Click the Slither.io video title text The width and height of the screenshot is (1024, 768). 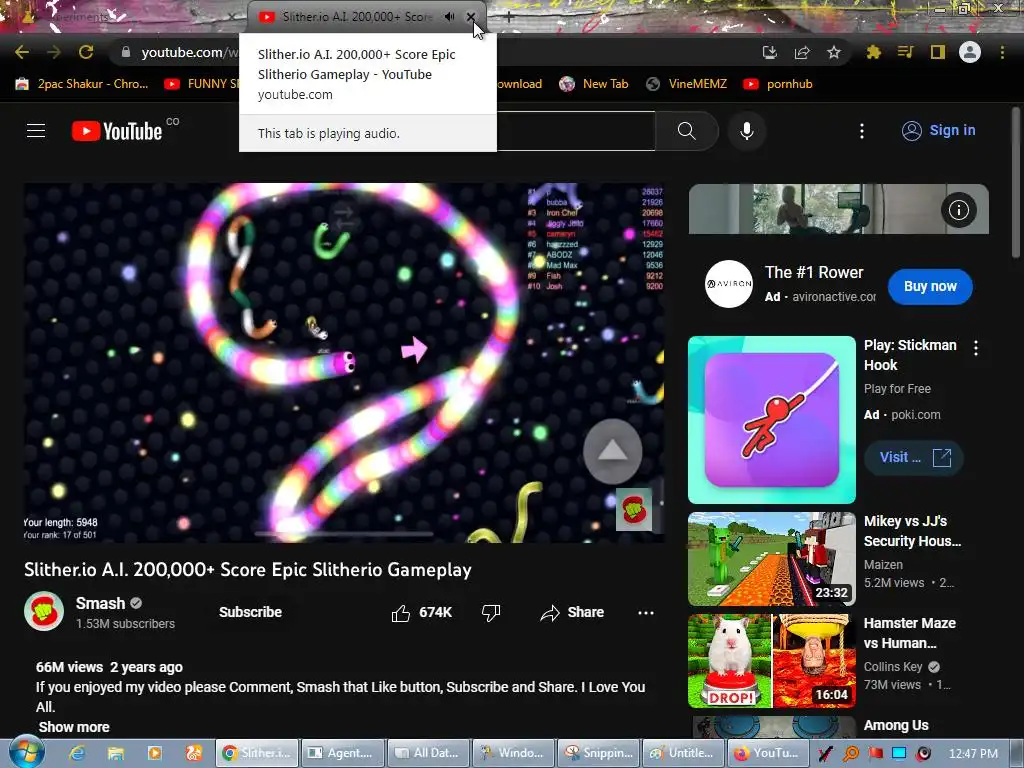(248, 569)
